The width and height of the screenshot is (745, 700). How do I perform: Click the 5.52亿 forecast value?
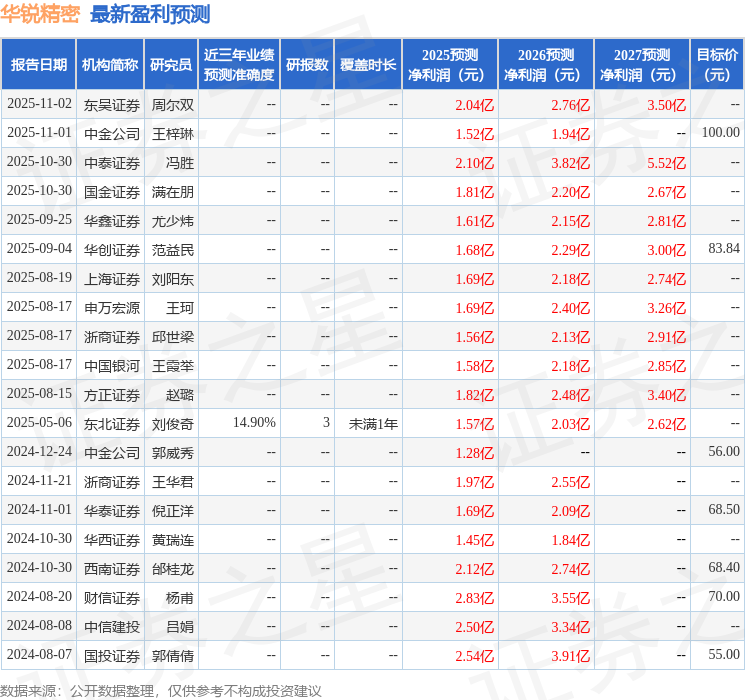tap(667, 163)
